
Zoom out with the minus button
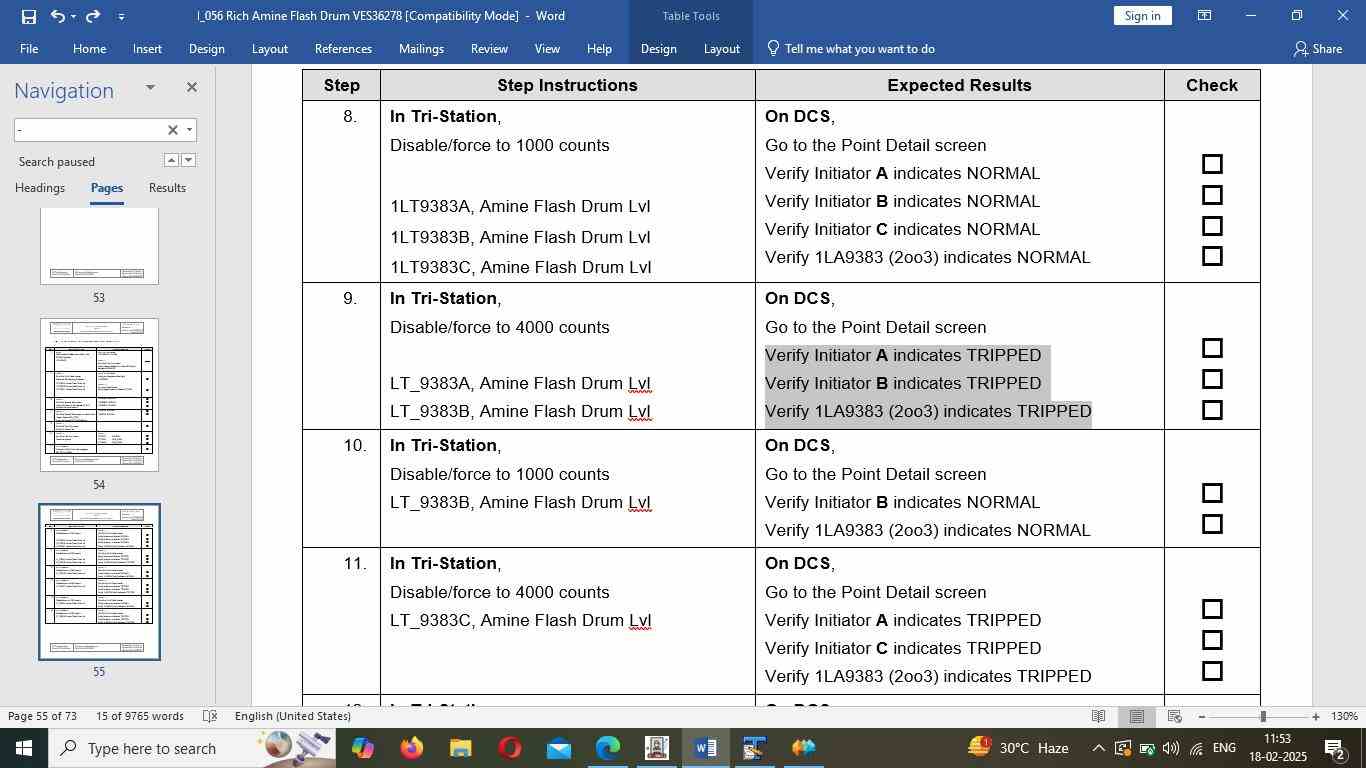coord(1201,716)
